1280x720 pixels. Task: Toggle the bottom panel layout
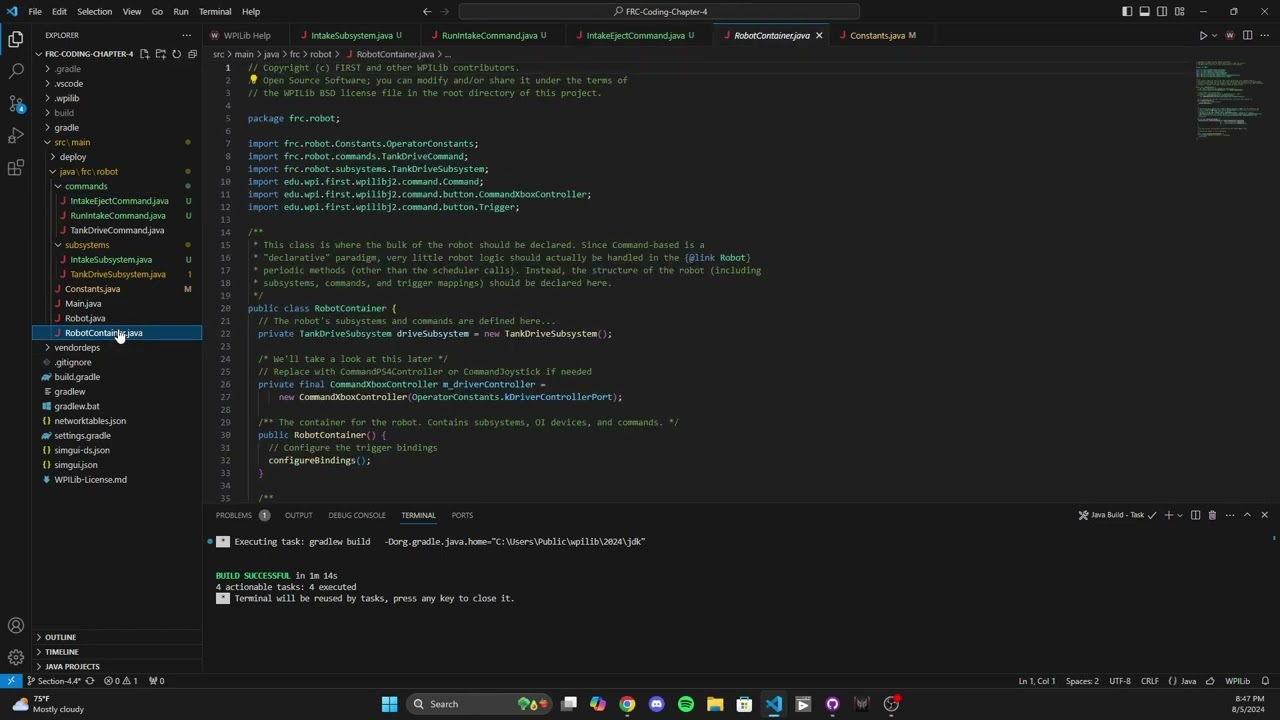[x=1144, y=12]
